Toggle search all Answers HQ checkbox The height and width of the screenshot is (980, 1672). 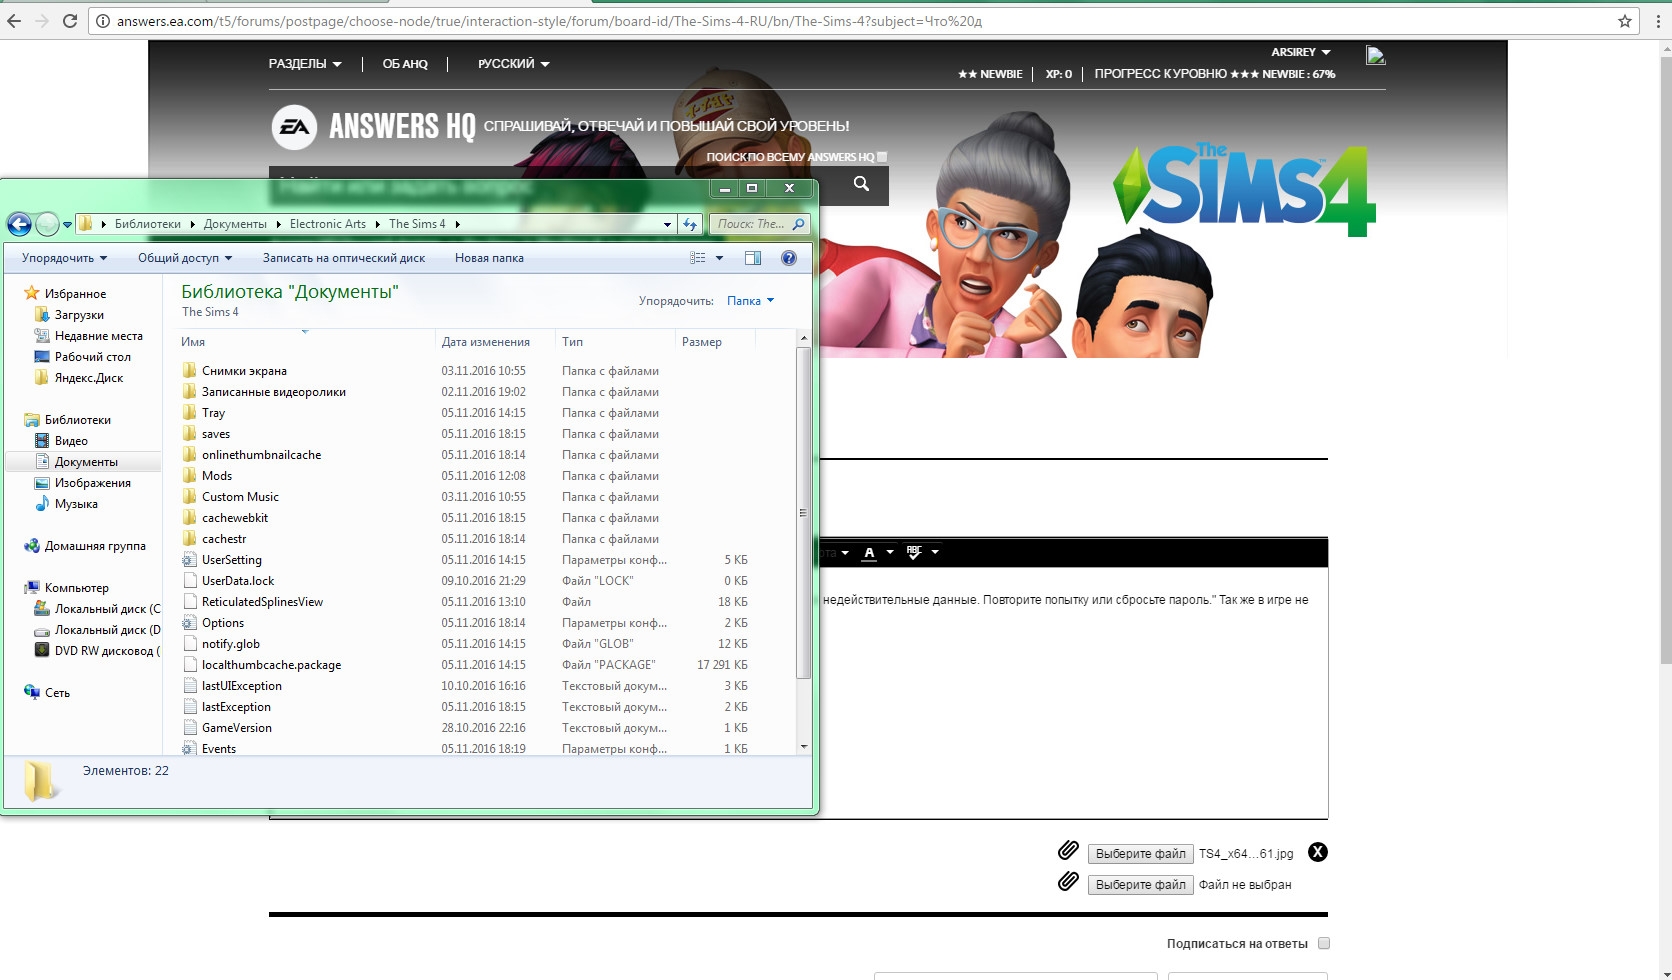click(x=882, y=157)
